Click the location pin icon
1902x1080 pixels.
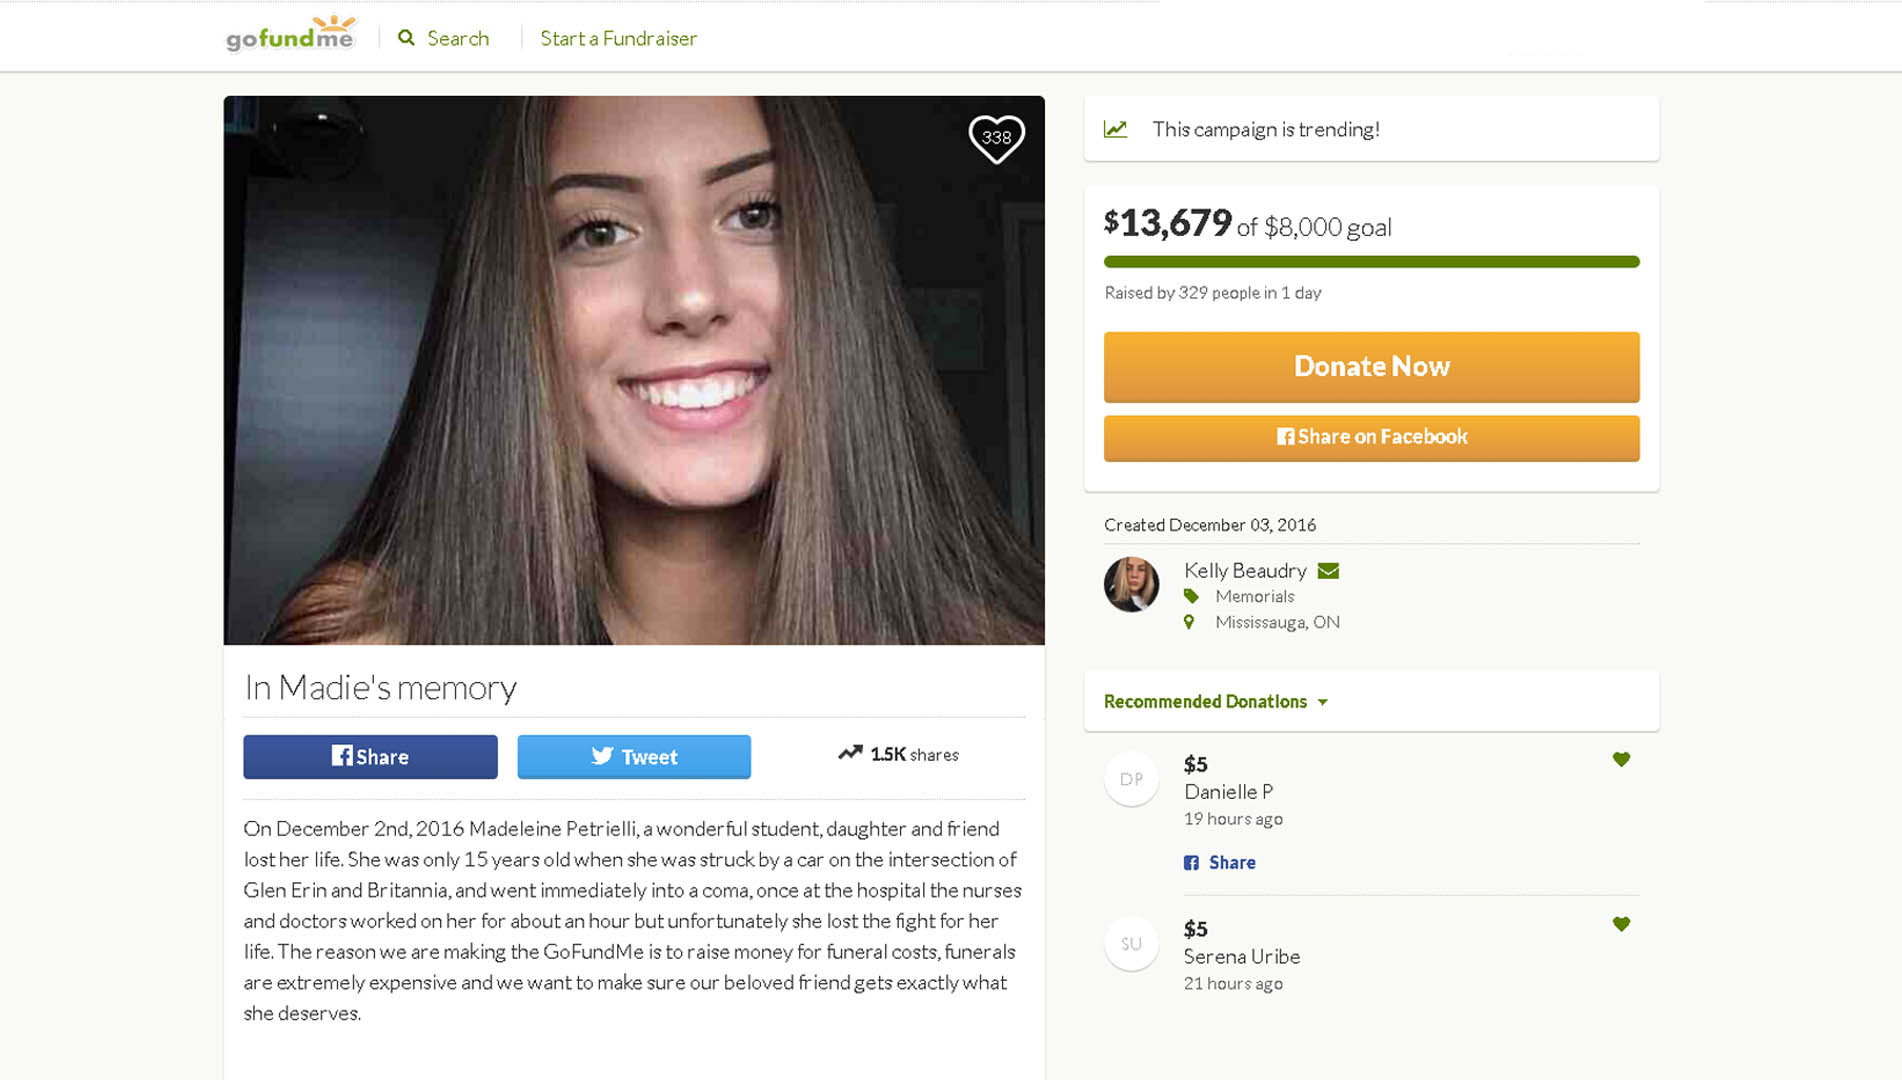tap(1189, 622)
